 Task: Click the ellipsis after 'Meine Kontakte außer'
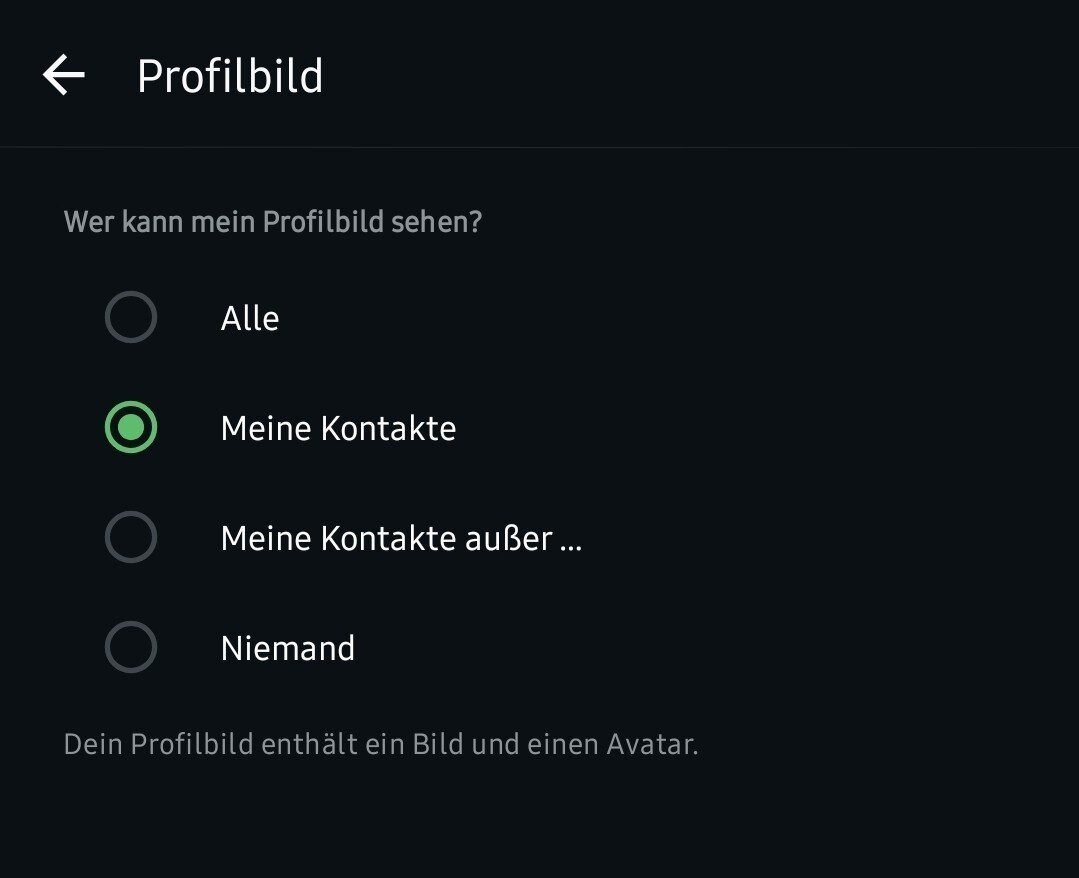[571, 542]
